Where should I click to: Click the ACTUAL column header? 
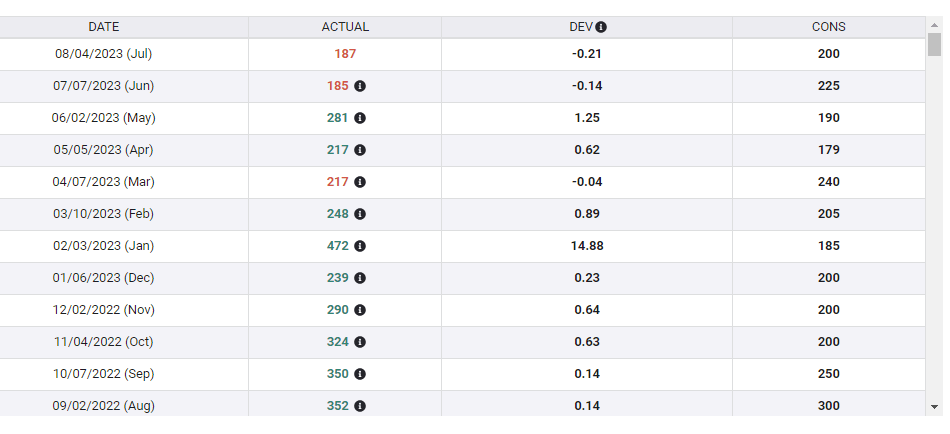pyautogui.click(x=345, y=27)
